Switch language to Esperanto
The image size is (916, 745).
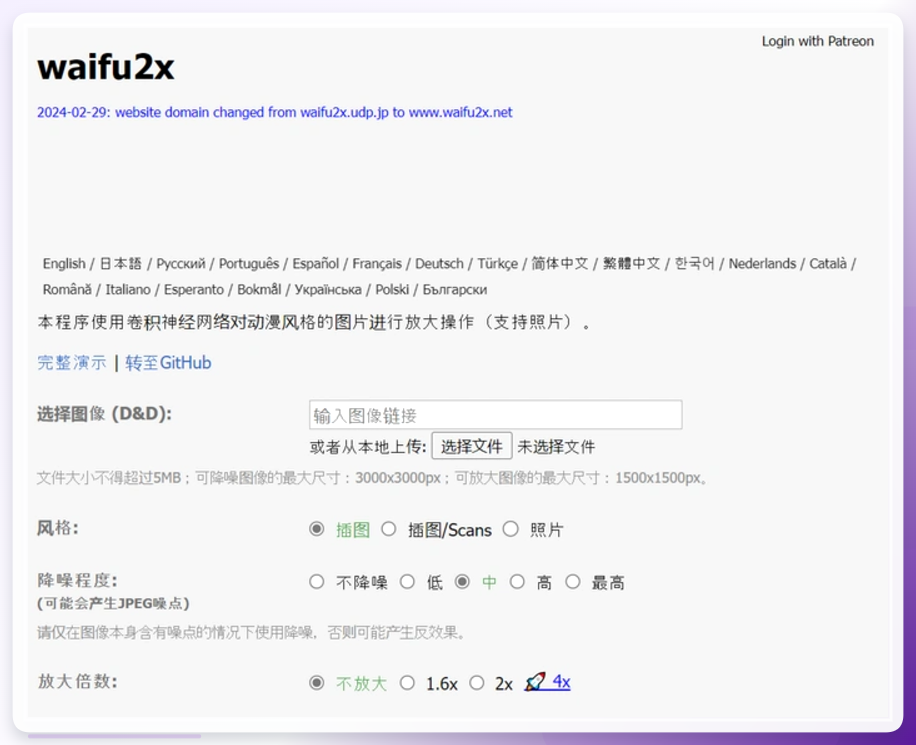[x=193, y=289]
